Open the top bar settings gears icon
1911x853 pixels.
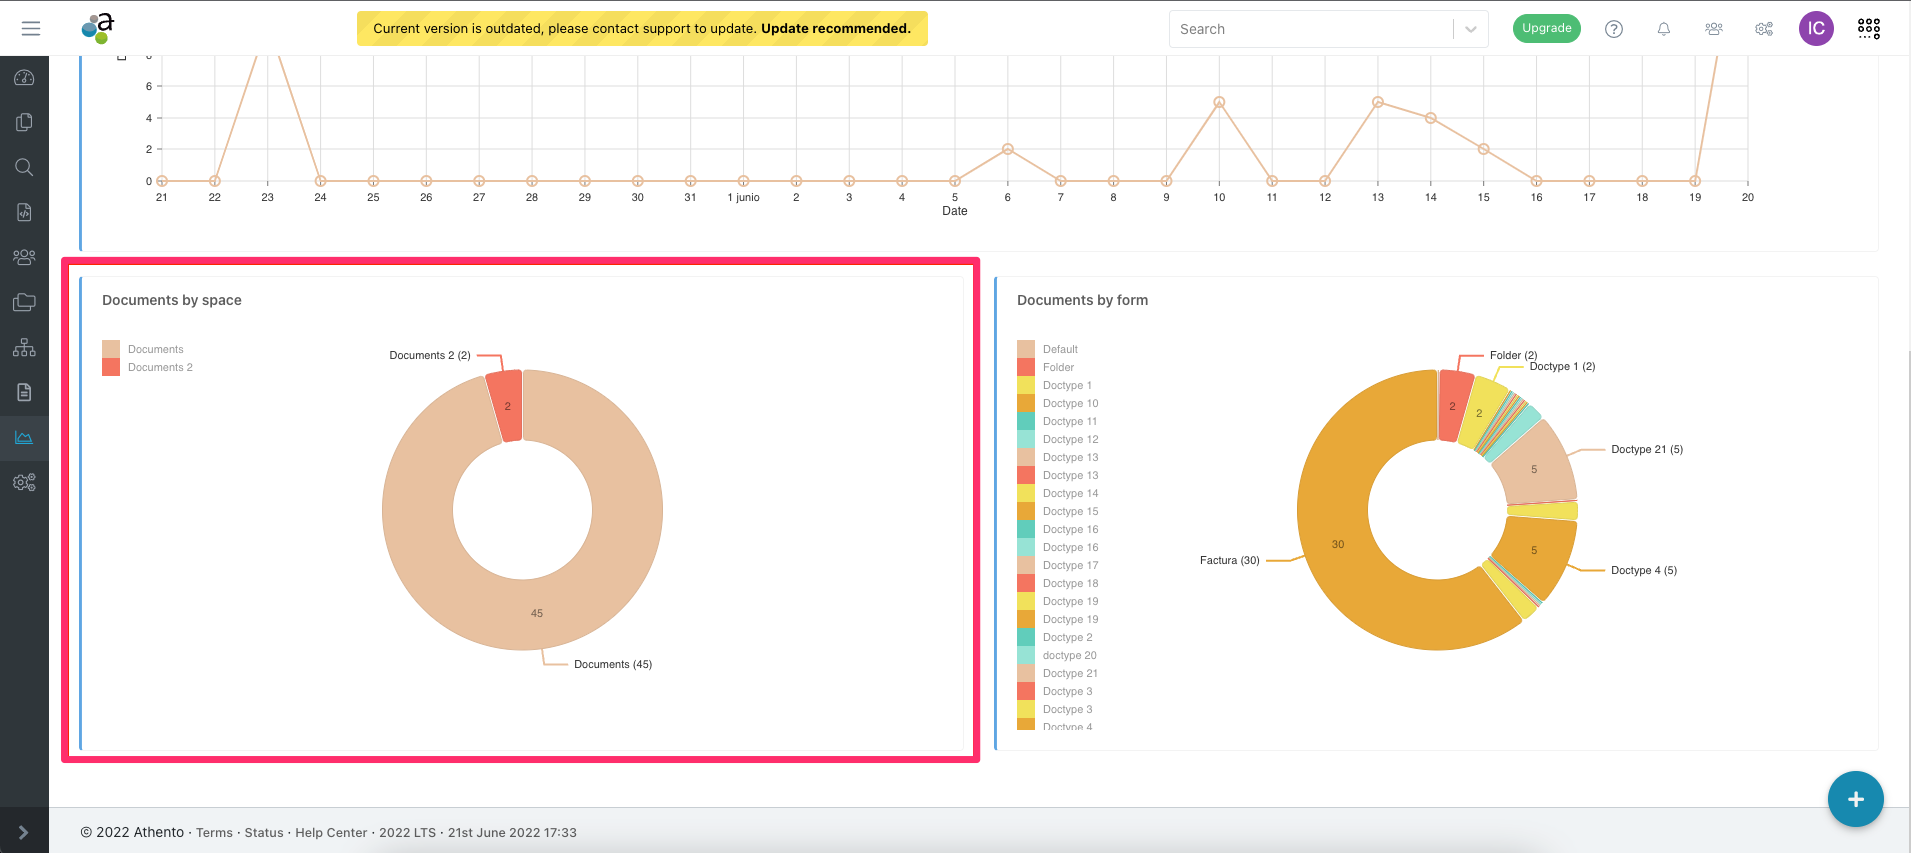click(x=1764, y=29)
